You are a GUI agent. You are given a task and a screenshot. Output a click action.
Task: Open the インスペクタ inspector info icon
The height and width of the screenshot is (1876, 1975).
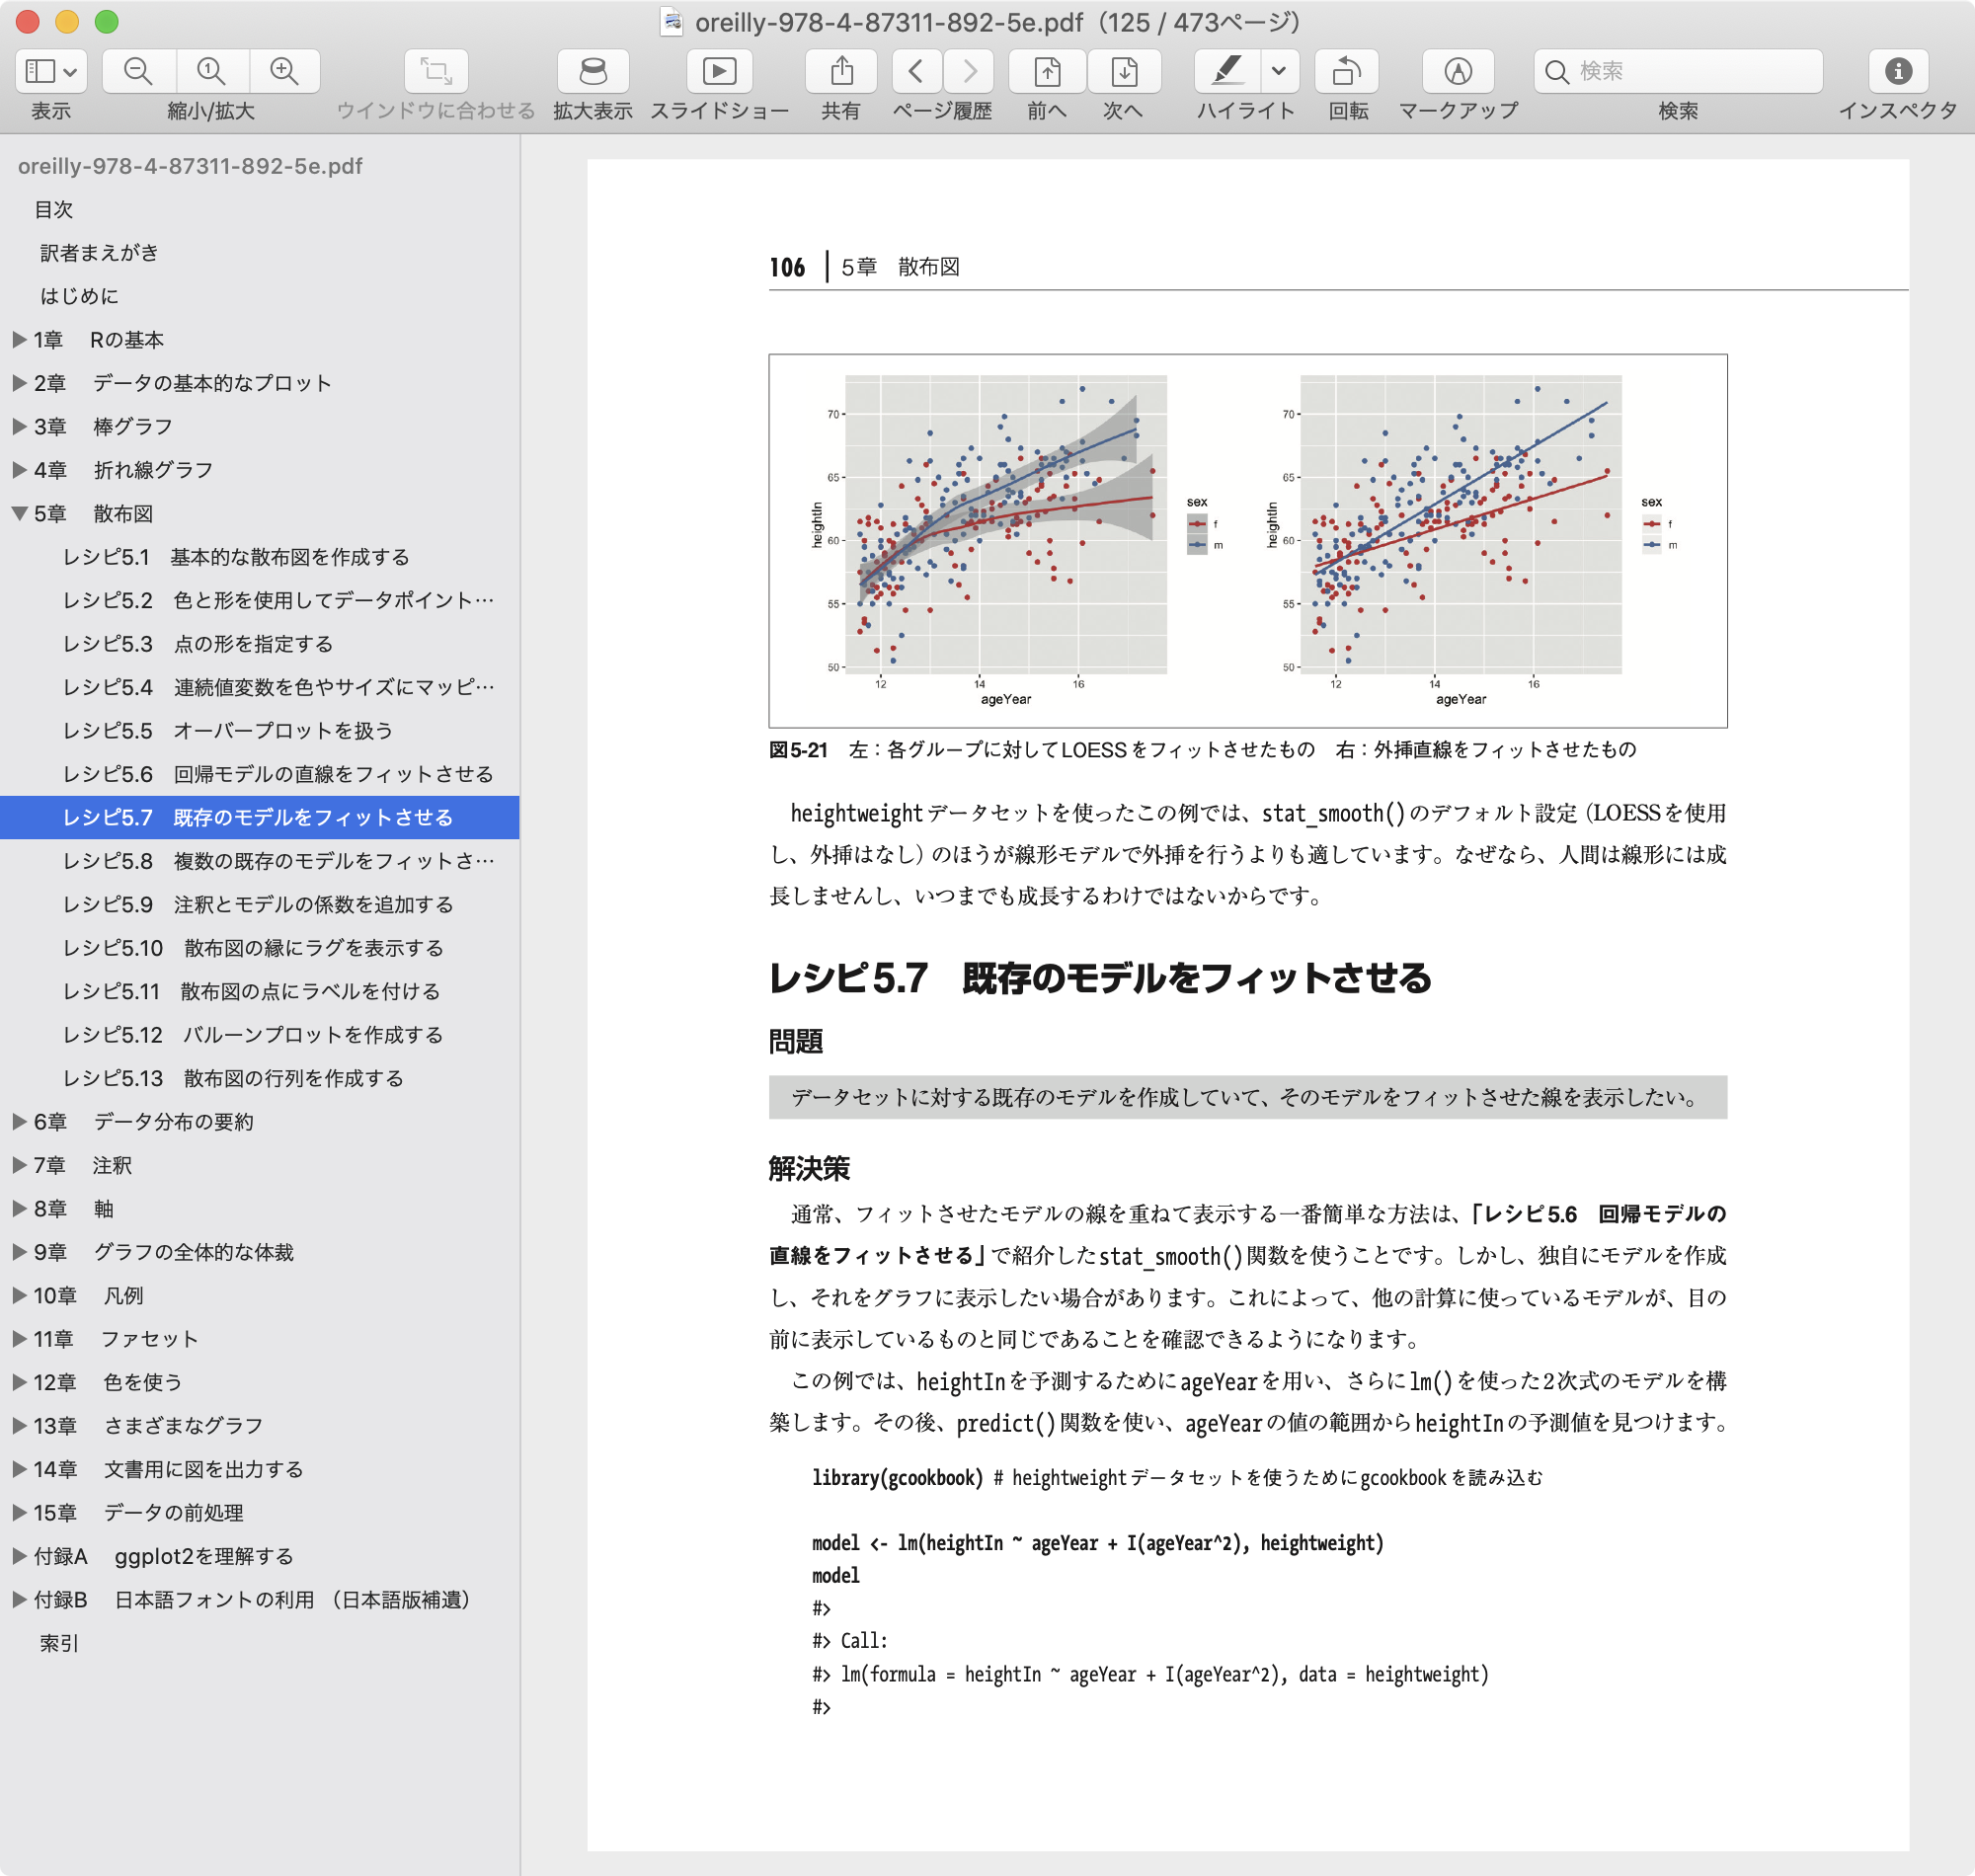[1898, 71]
